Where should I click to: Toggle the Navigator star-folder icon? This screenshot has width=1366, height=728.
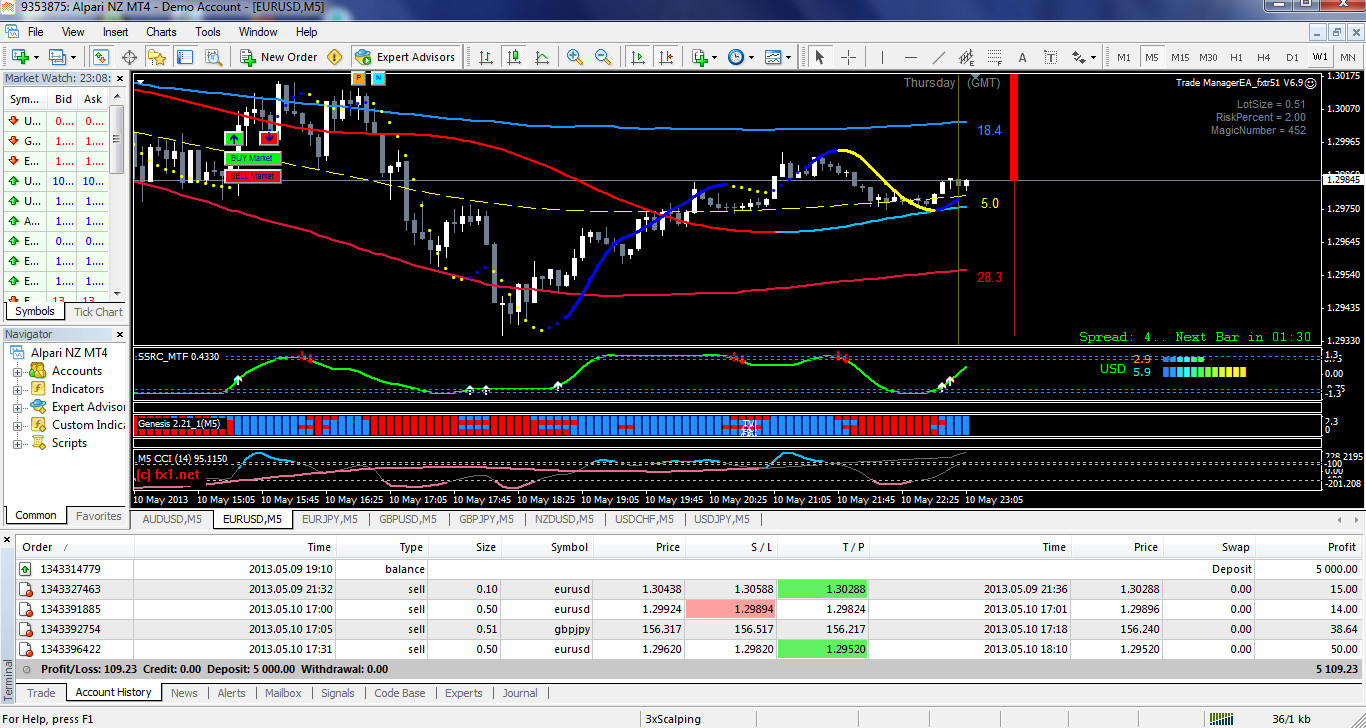click(x=157, y=57)
